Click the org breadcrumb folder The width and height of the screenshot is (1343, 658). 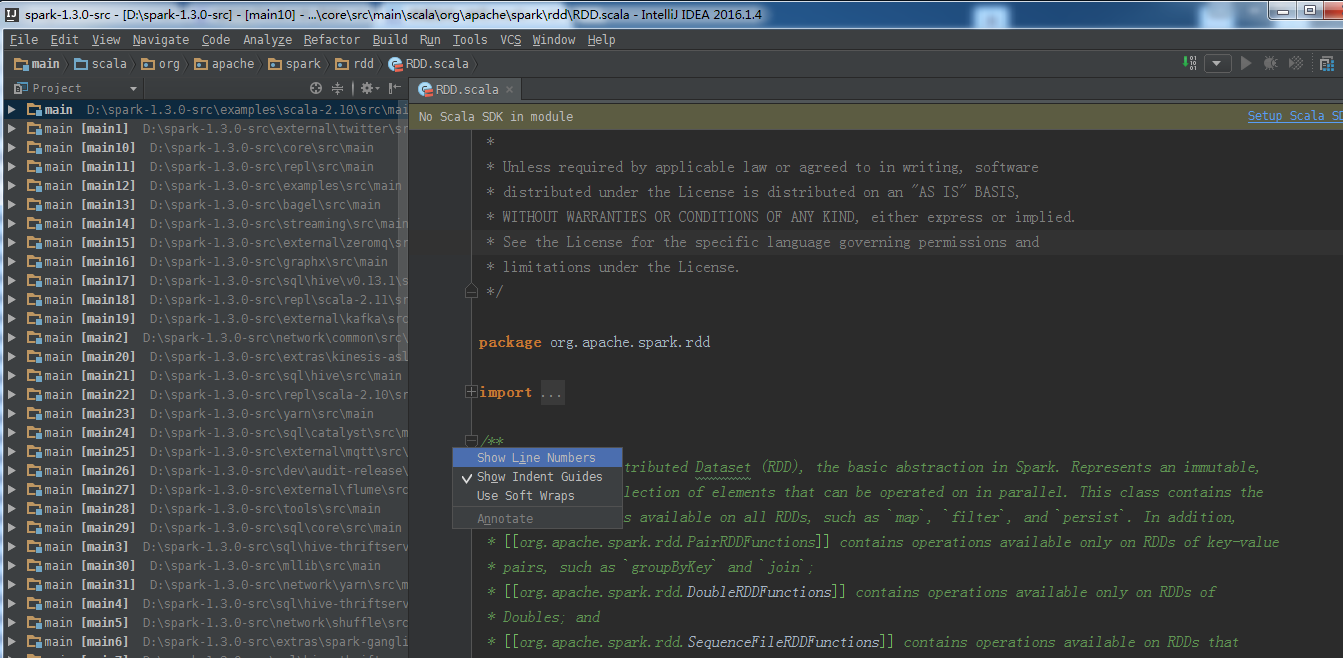point(161,63)
